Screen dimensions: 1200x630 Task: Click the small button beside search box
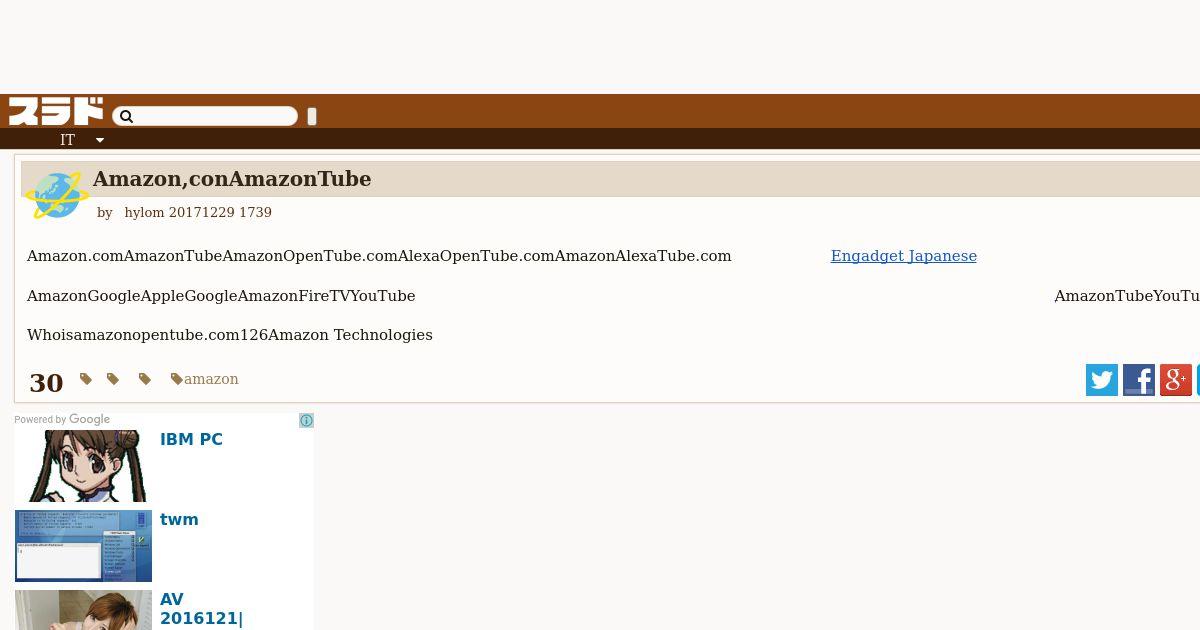tap(312, 117)
